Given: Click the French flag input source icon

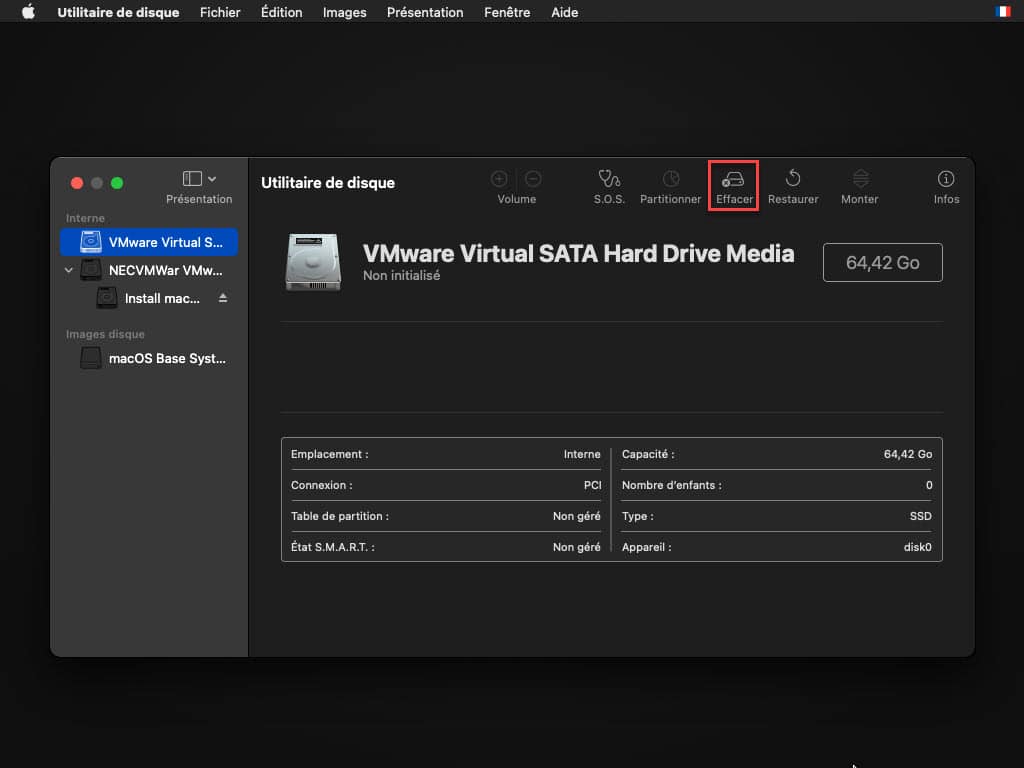Looking at the screenshot, I should (1003, 12).
